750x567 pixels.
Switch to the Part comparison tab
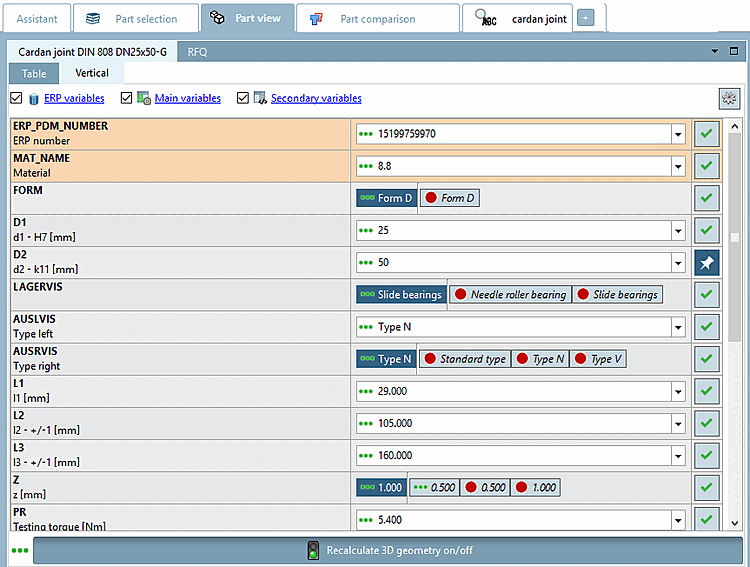pyautogui.click(x=378, y=19)
